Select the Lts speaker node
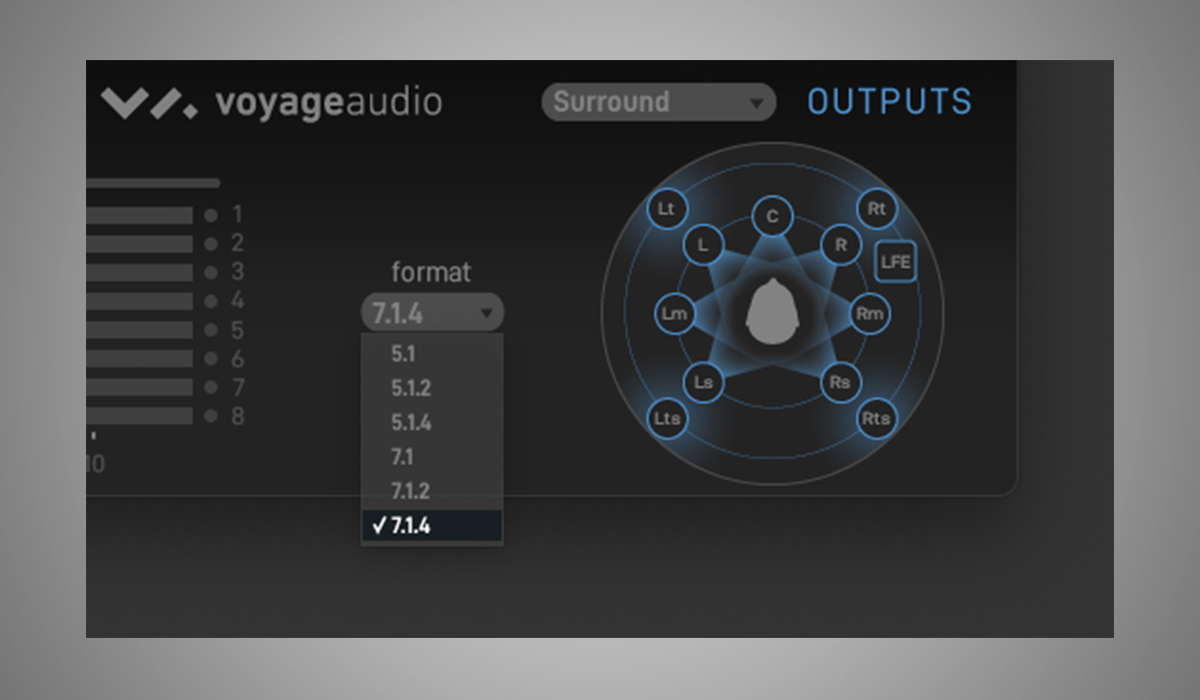Screen dimensions: 1200x700 pyautogui.click(x=667, y=419)
